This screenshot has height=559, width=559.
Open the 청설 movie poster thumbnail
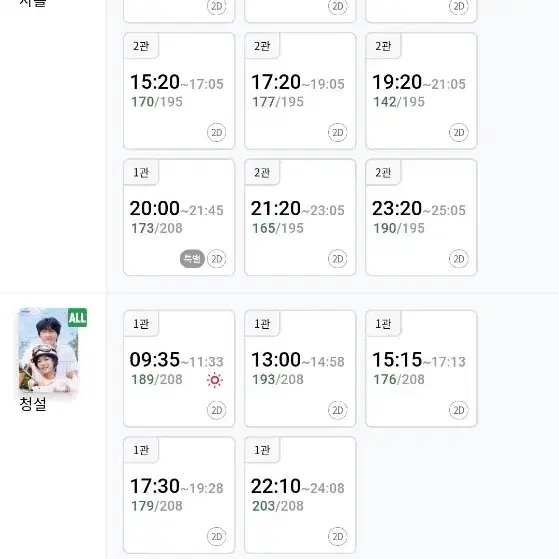tap(49, 350)
